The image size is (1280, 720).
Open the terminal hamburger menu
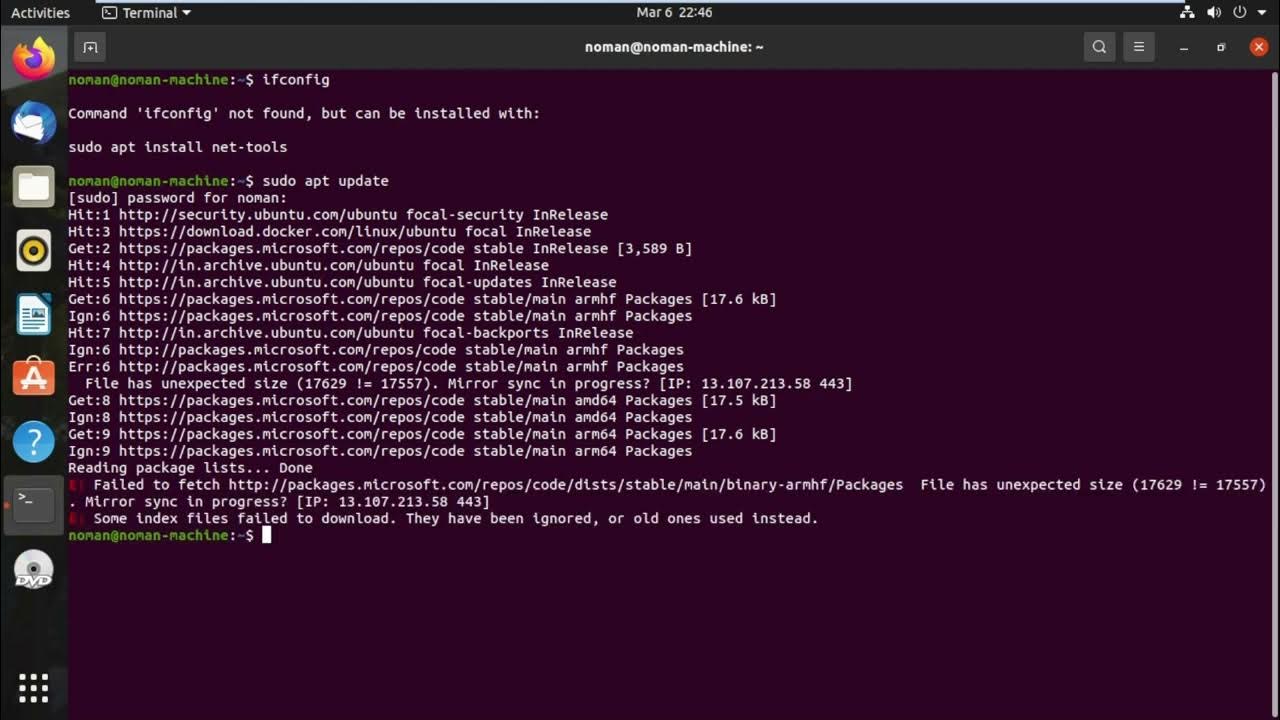[1138, 47]
